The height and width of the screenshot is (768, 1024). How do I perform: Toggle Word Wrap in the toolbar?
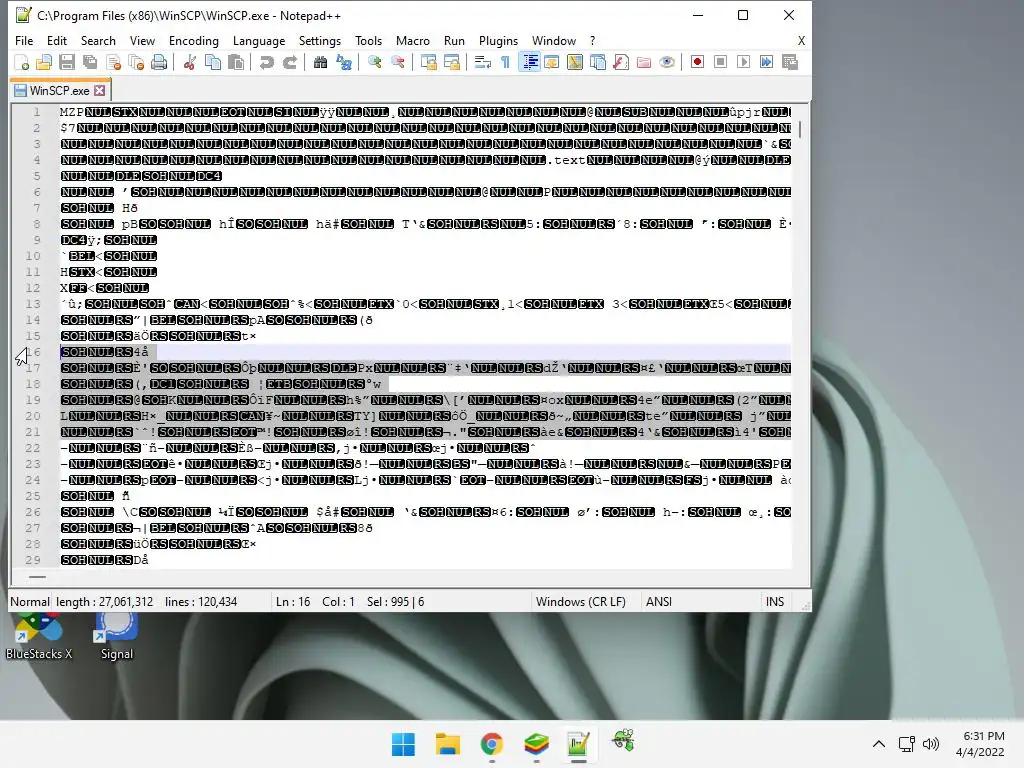[483, 63]
